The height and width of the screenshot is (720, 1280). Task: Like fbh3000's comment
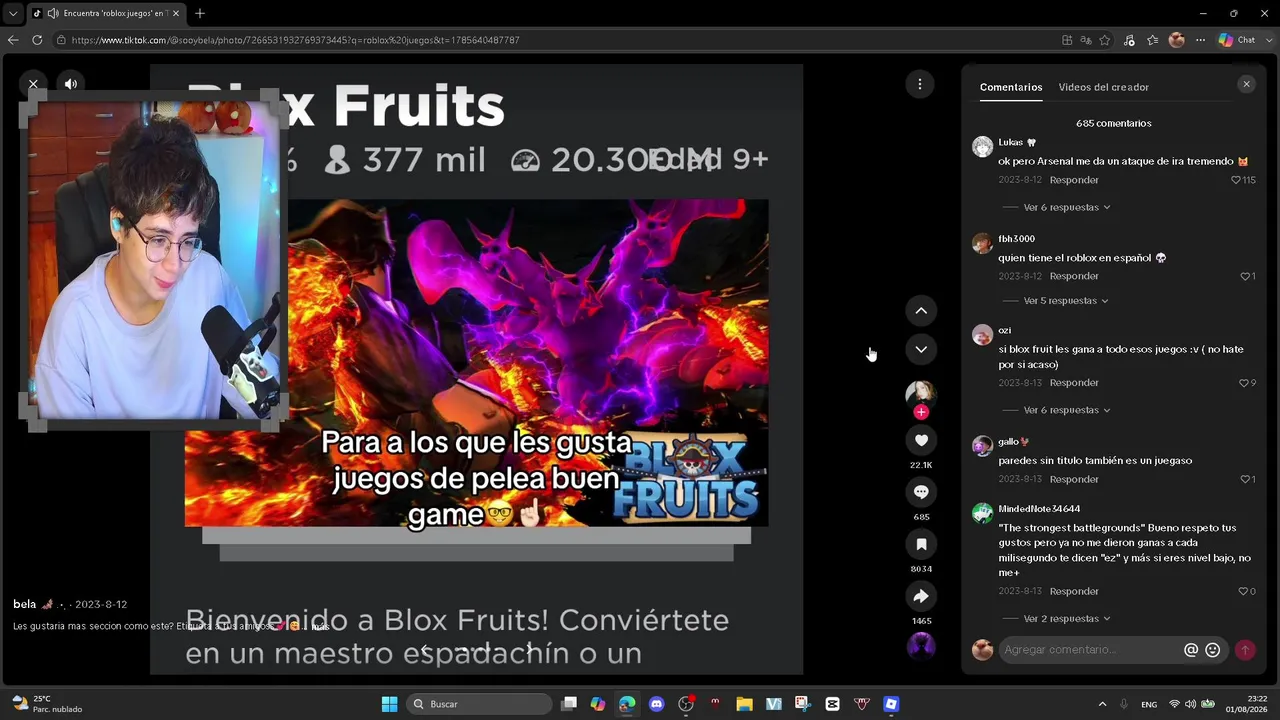(1245, 276)
